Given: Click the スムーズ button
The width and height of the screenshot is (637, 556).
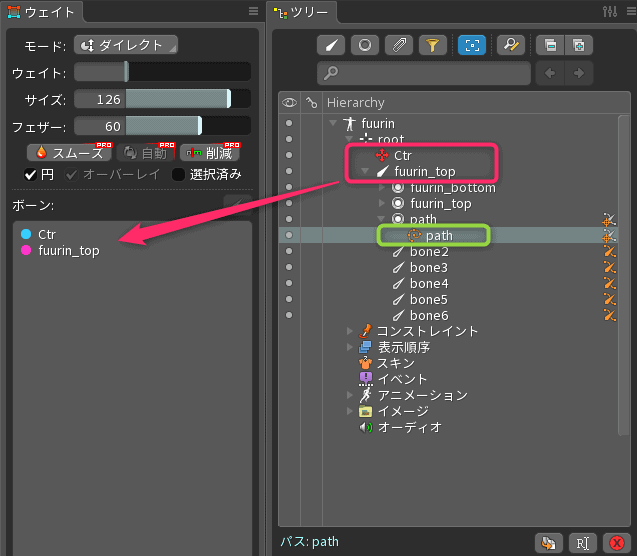Looking at the screenshot, I should click(68, 153).
